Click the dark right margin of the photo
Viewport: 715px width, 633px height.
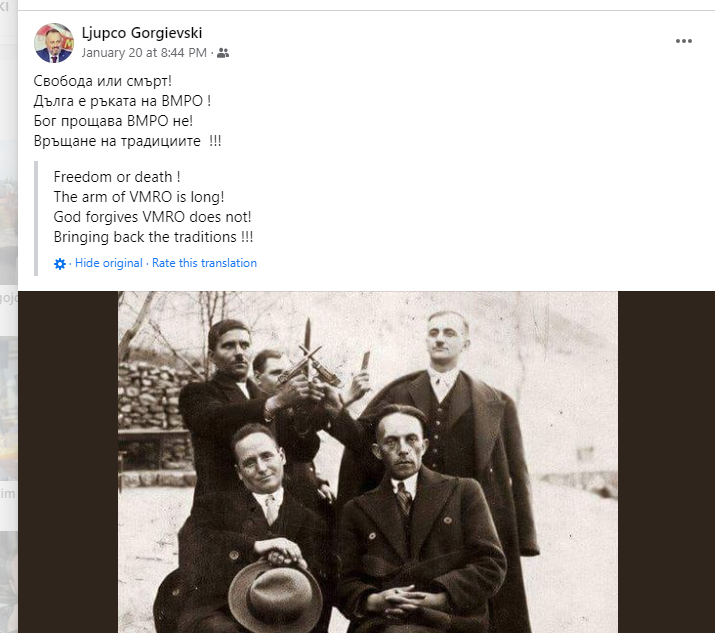(x=666, y=462)
